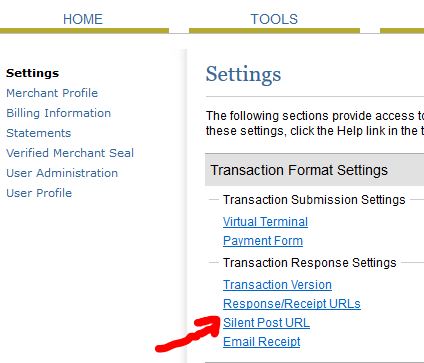Click the Transaction Response Settings label
Viewport: 424px width, 363px height.
click(310, 263)
